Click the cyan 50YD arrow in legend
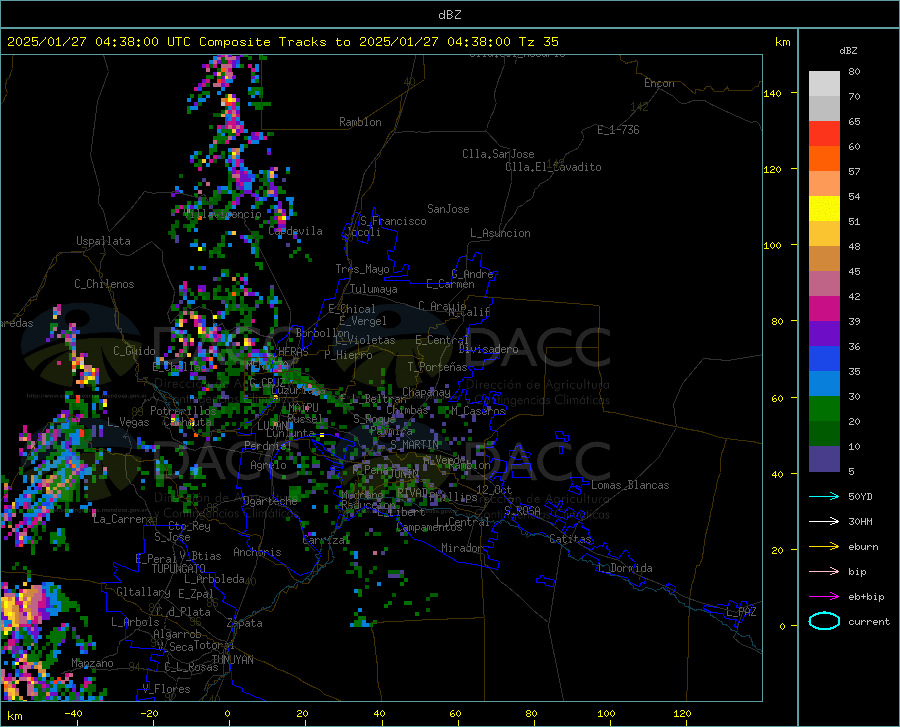900x727 pixels. click(x=824, y=496)
